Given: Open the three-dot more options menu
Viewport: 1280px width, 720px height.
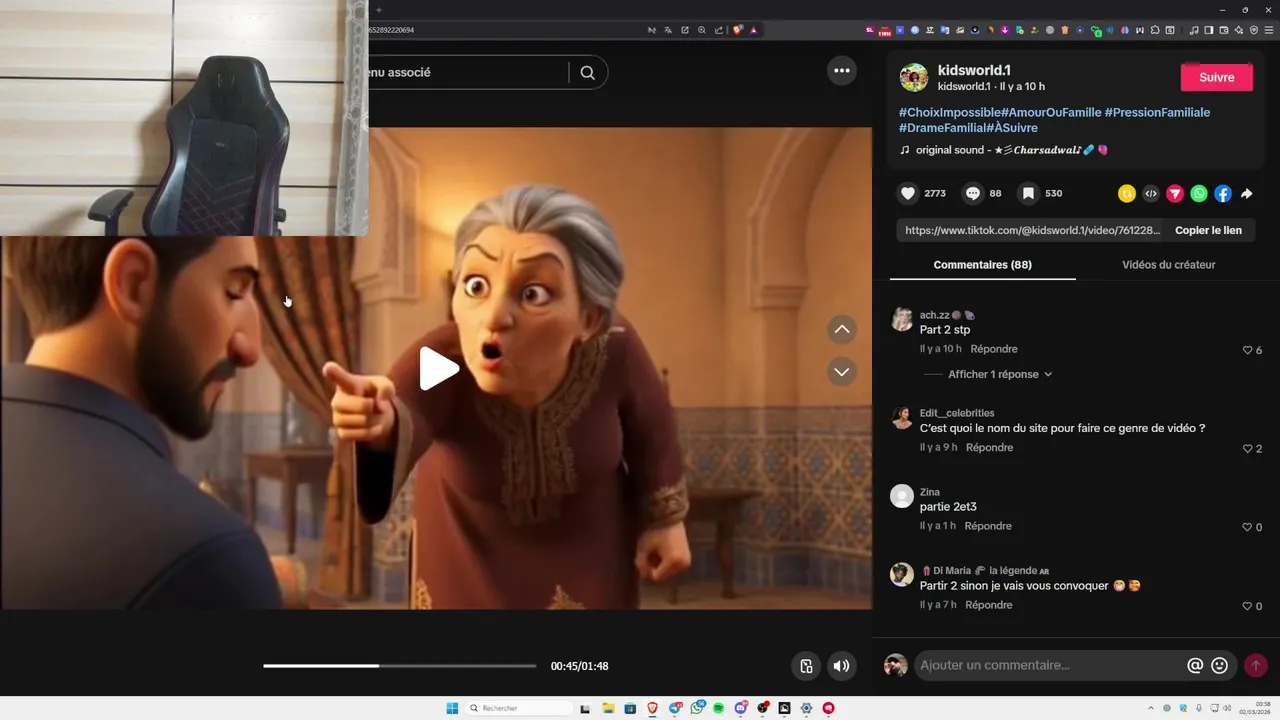Looking at the screenshot, I should click(x=842, y=70).
